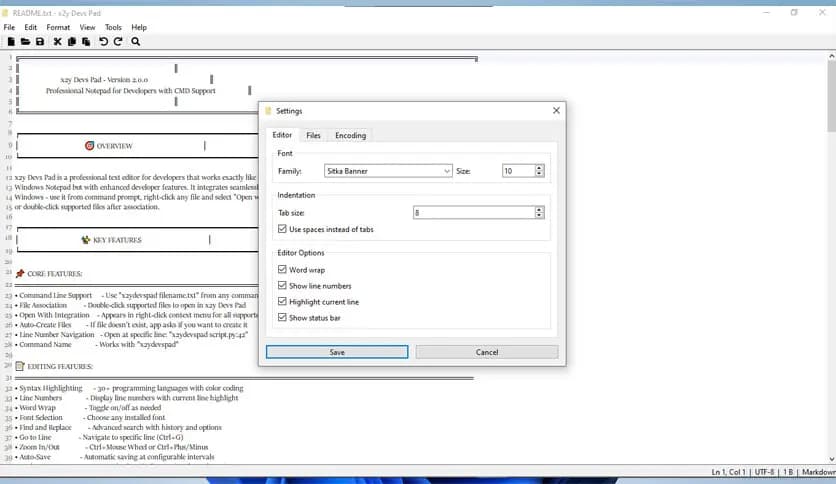Open the Help menu
Screen dimensions: 836x484
[139, 27]
